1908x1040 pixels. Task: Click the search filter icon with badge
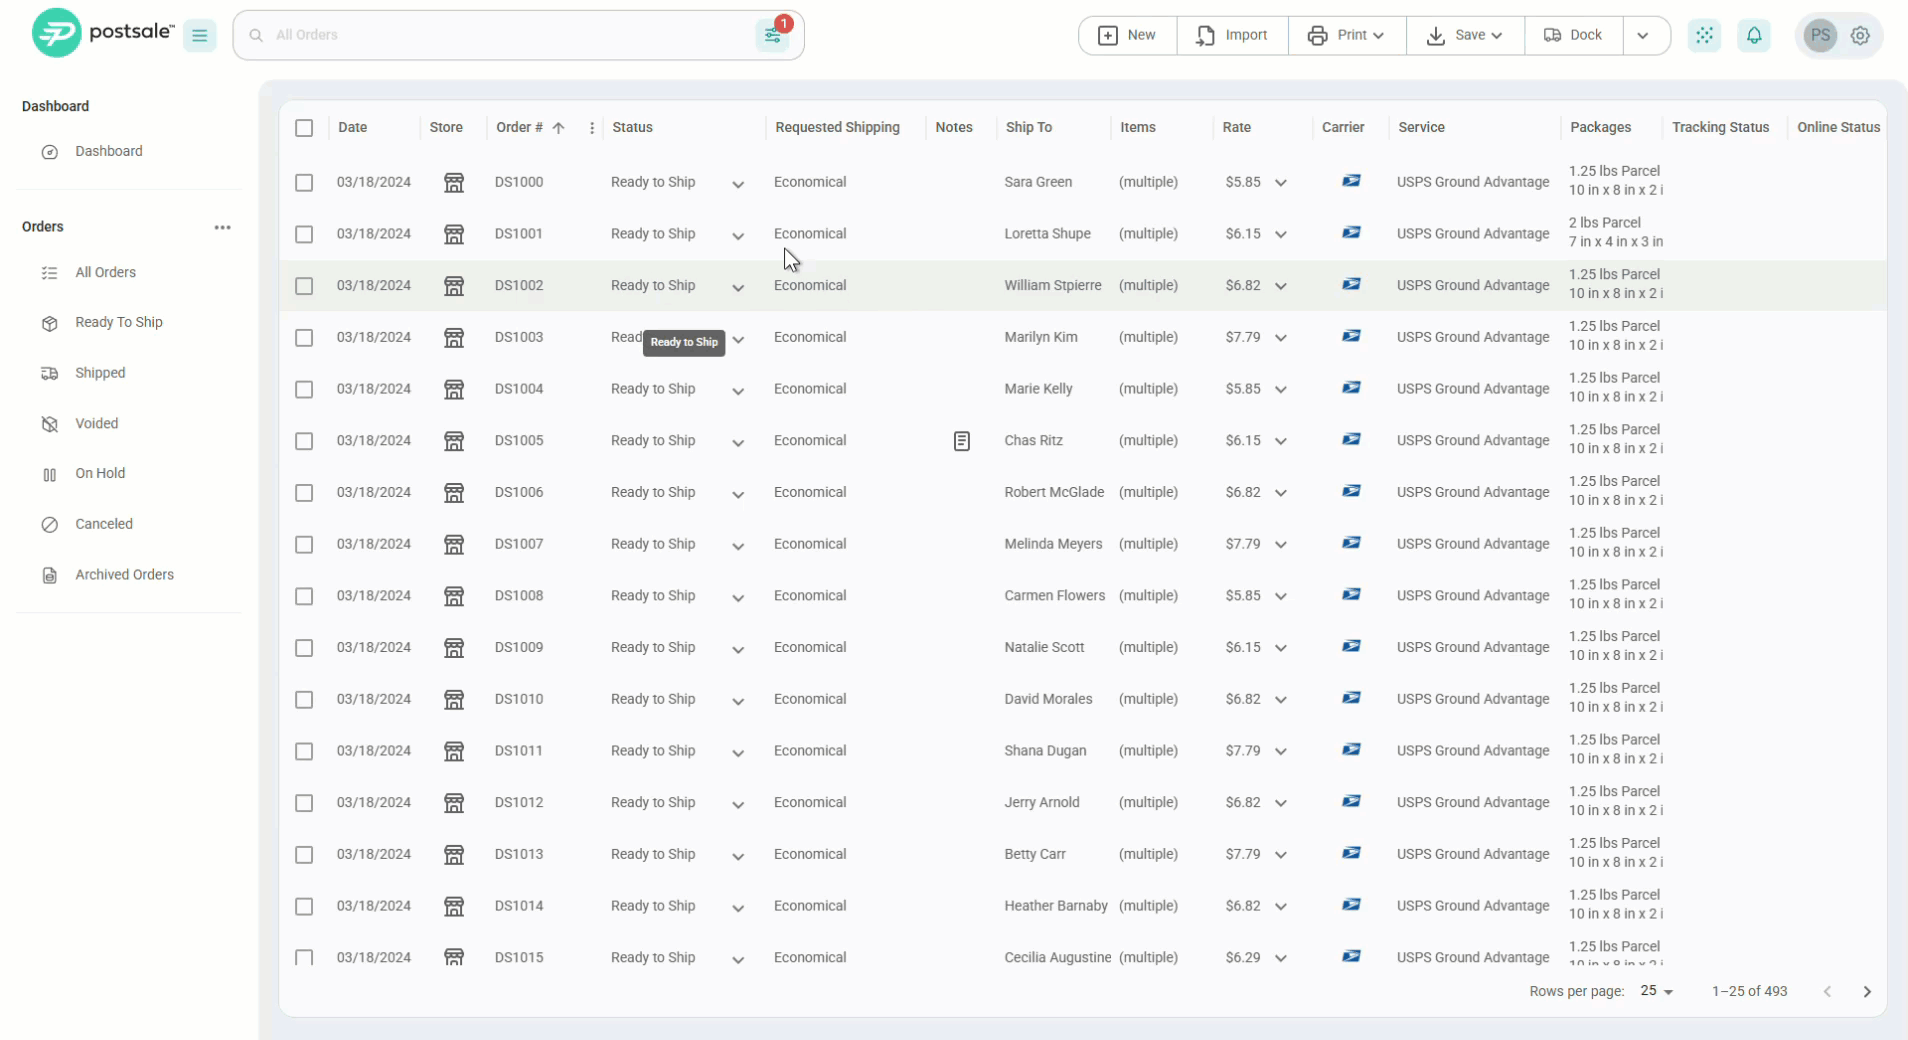773,35
